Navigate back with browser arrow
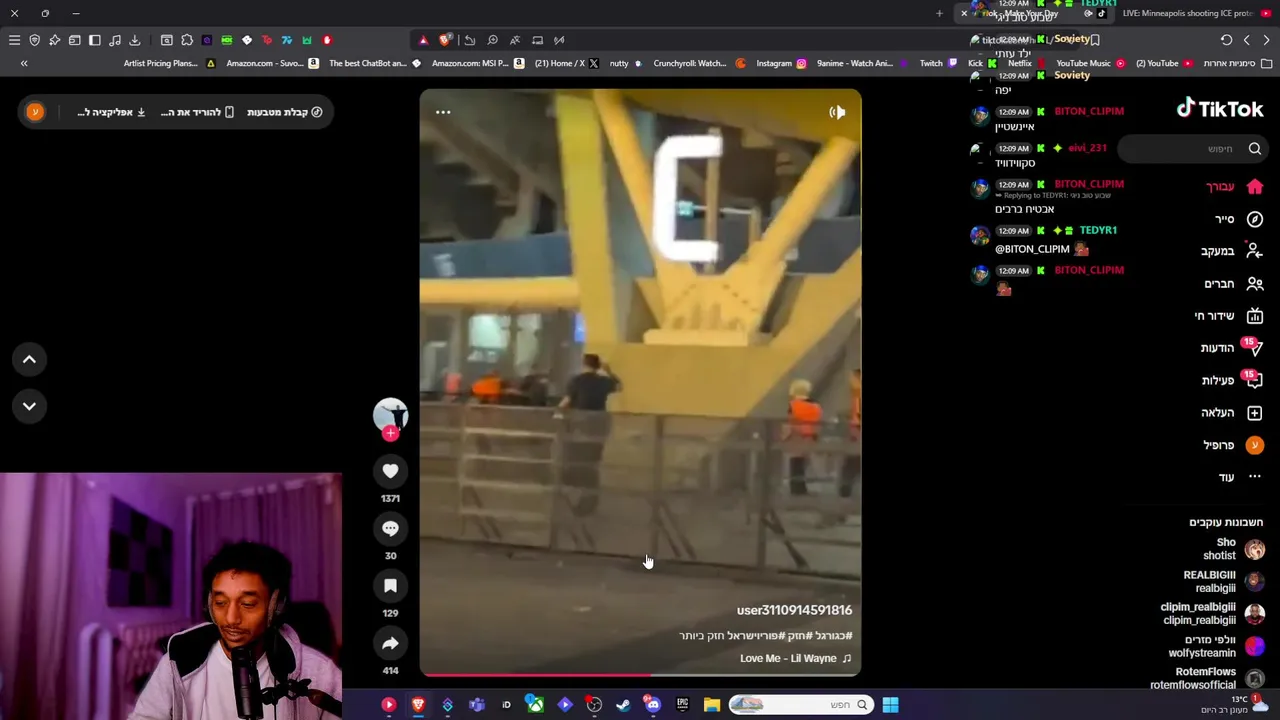Viewport: 1280px width, 720px height. coord(1266,40)
